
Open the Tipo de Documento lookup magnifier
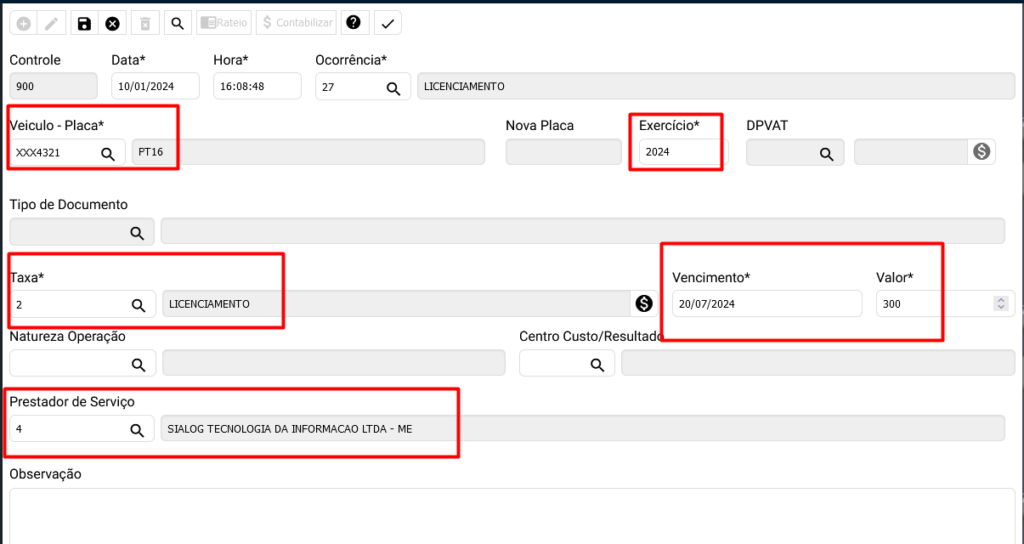coord(137,232)
